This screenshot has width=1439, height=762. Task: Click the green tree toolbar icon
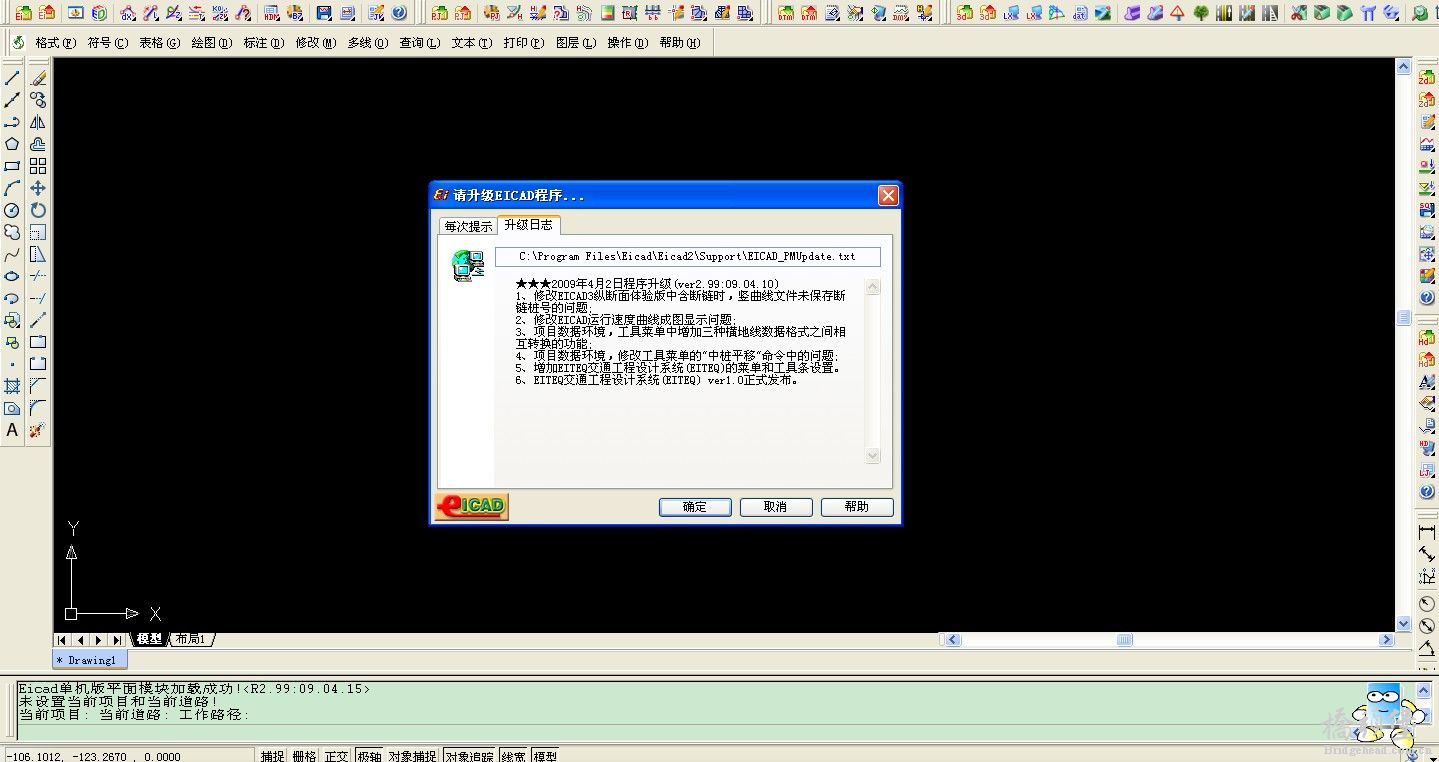pos(1201,13)
